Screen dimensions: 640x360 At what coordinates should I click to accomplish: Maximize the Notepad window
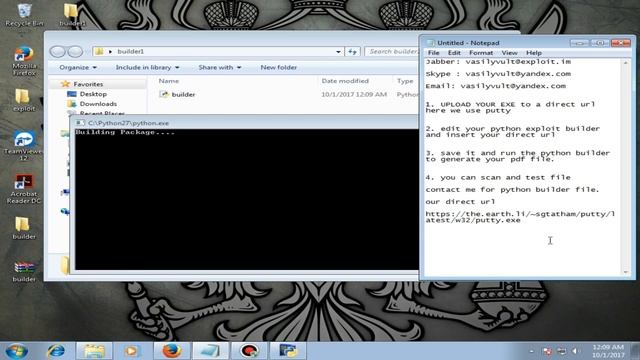pos(600,42)
